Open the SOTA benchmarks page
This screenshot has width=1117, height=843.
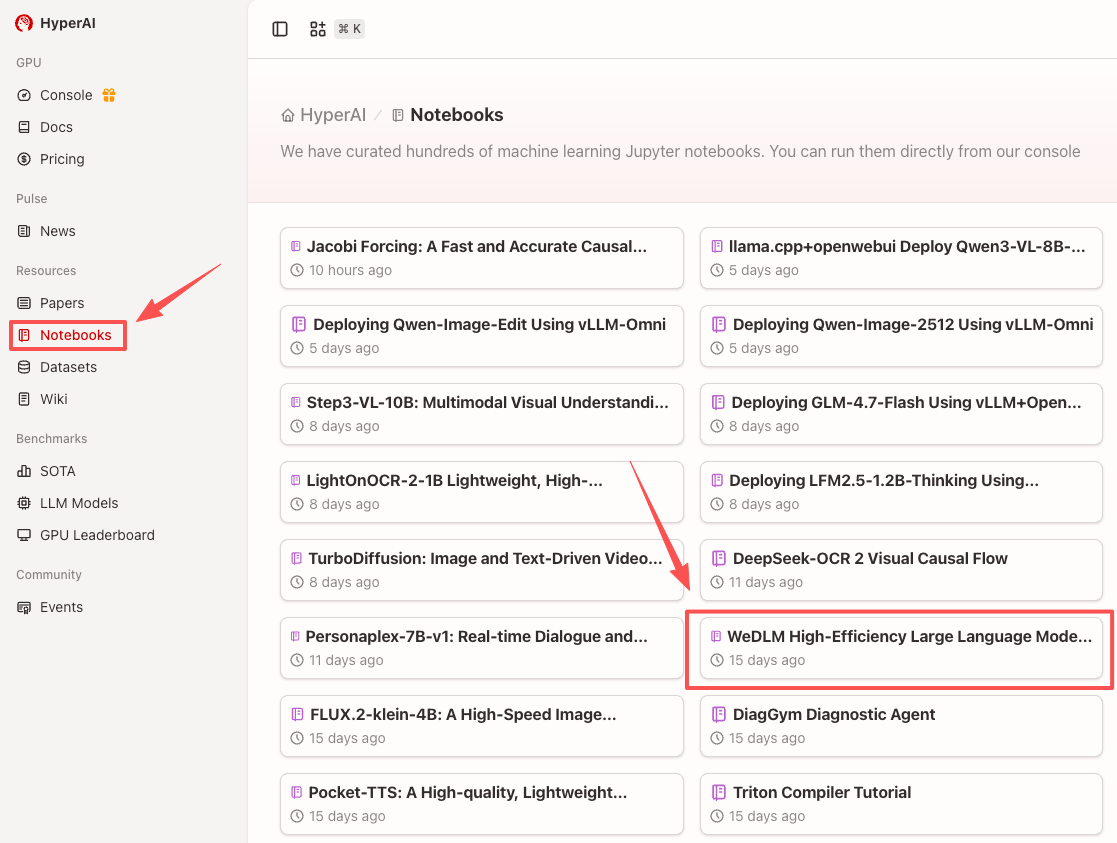[57, 471]
